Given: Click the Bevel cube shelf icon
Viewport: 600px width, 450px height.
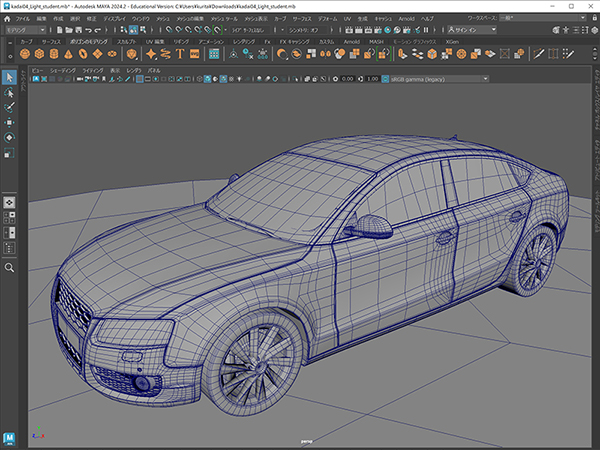Looking at the screenshot, I should click(x=432, y=54).
